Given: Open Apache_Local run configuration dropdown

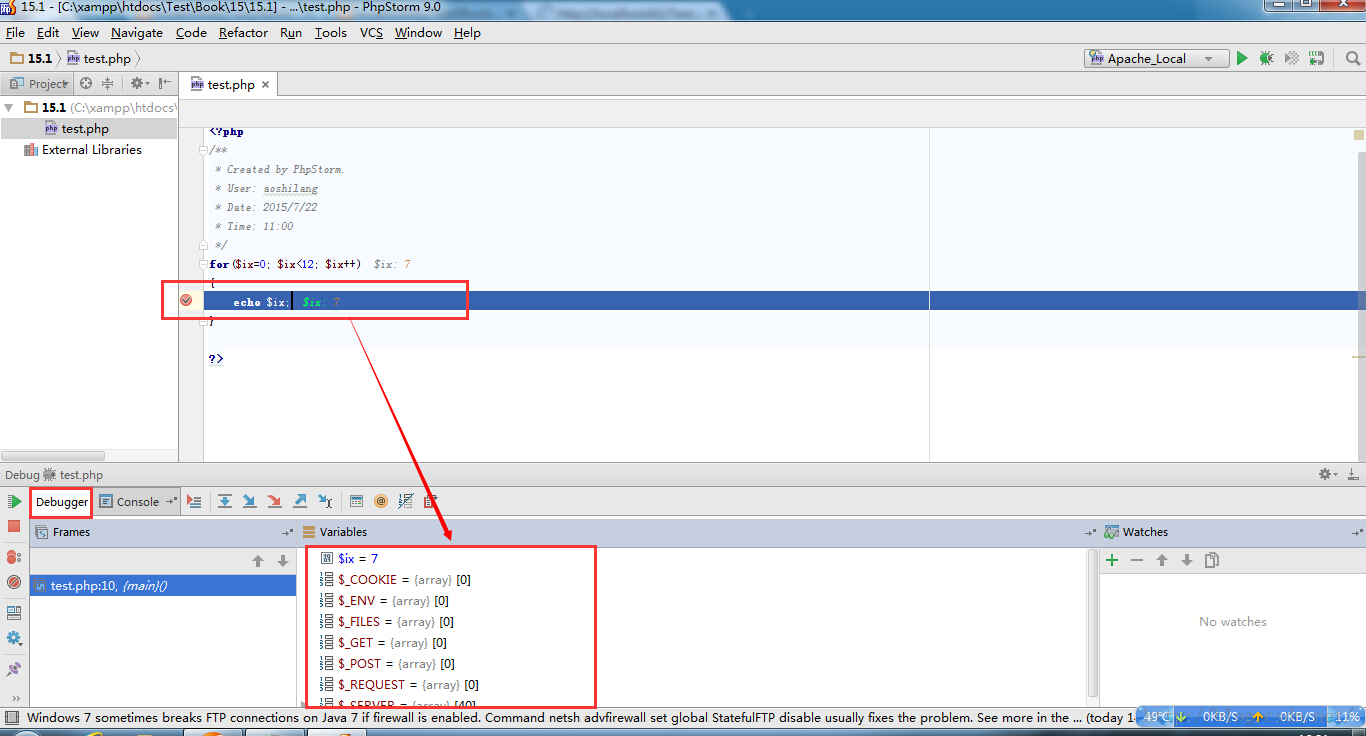Looking at the screenshot, I should [x=1156, y=59].
